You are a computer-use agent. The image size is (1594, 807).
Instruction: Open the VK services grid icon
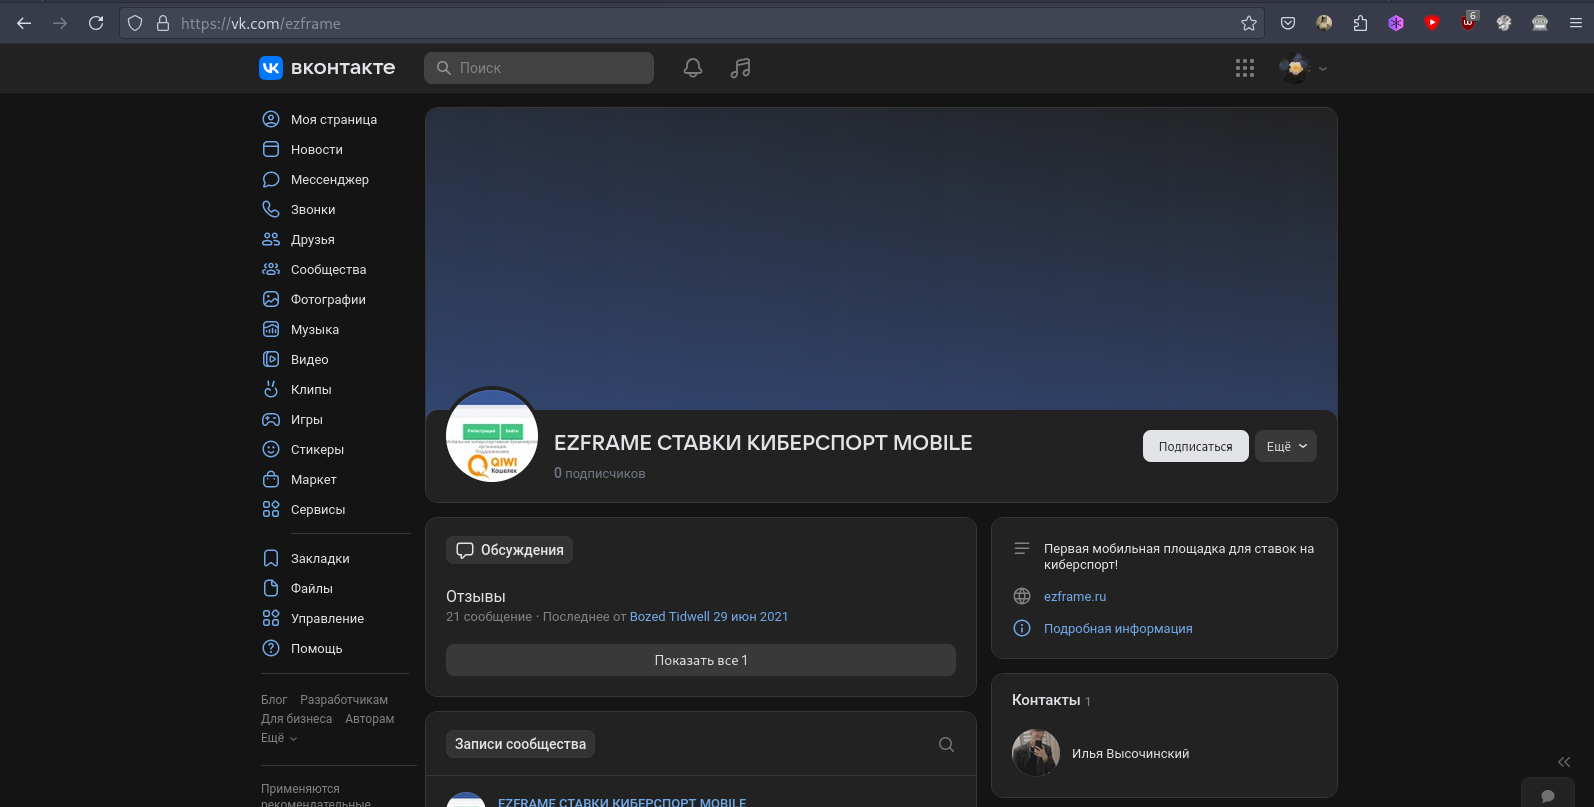click(1244, 68)
